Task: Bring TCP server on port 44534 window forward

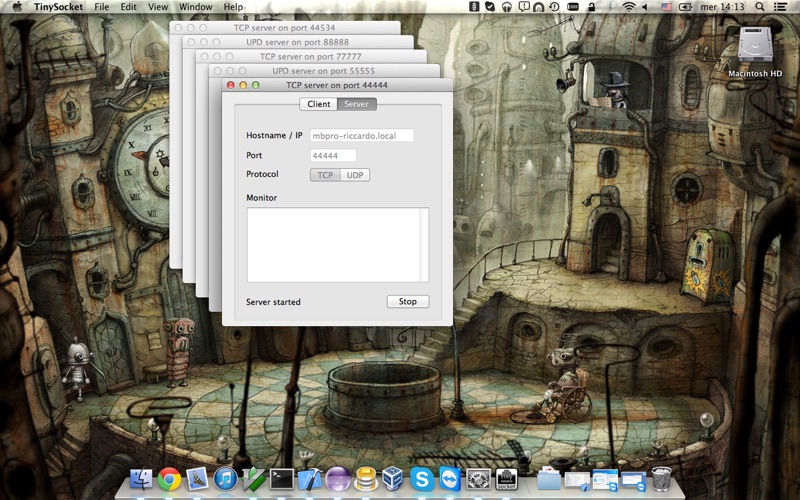Action: click(284, 28)
